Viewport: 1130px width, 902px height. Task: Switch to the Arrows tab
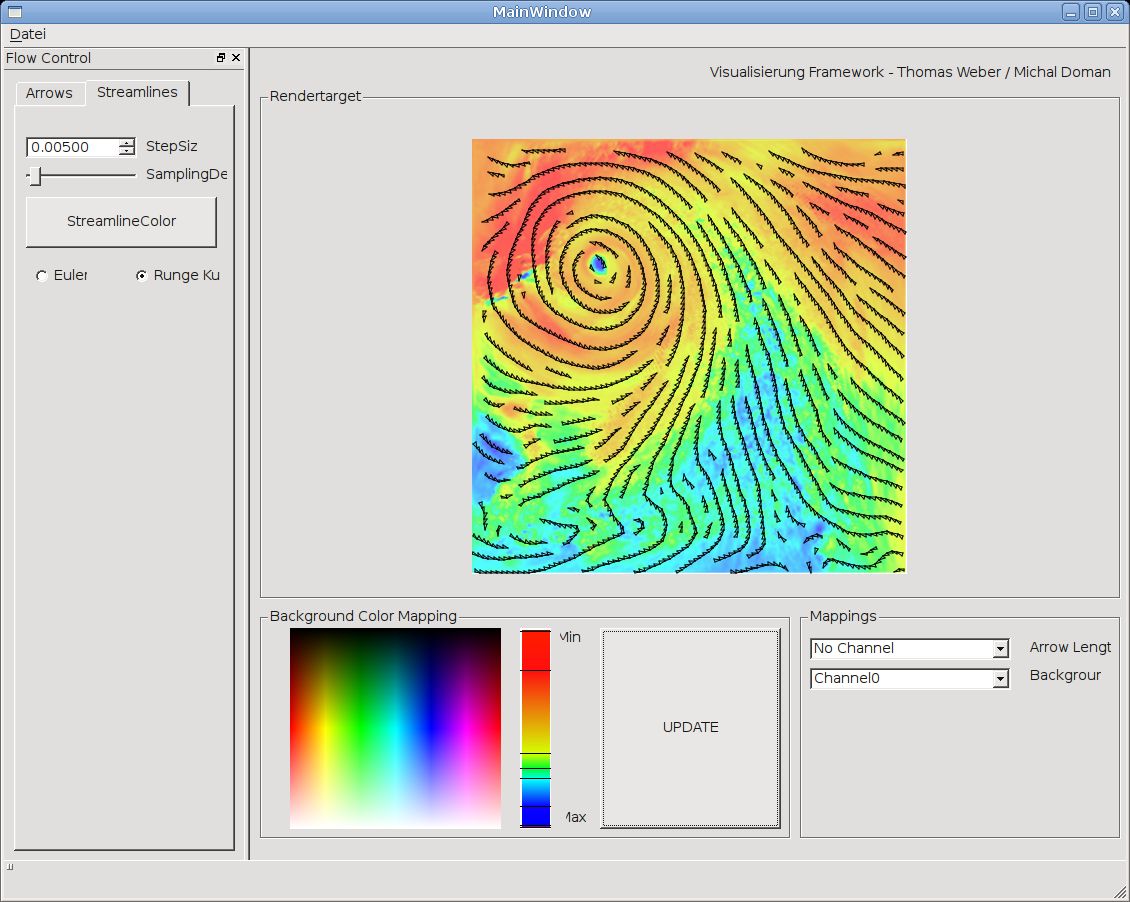[x=49, y=93]
